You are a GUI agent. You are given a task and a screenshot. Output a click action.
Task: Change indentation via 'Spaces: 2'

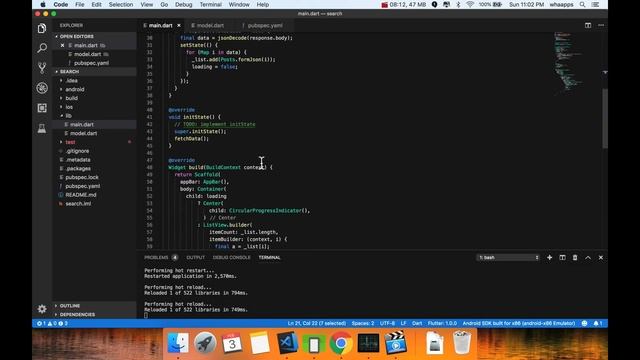click(x=363, y=323)
